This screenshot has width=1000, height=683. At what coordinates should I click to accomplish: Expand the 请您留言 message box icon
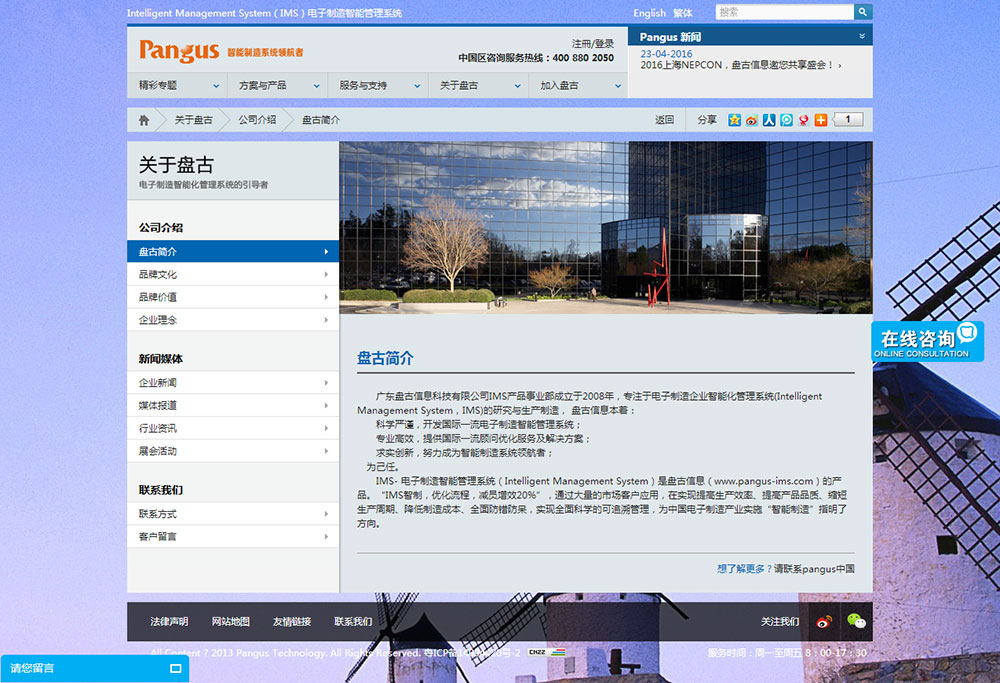(x=176, y=668)
